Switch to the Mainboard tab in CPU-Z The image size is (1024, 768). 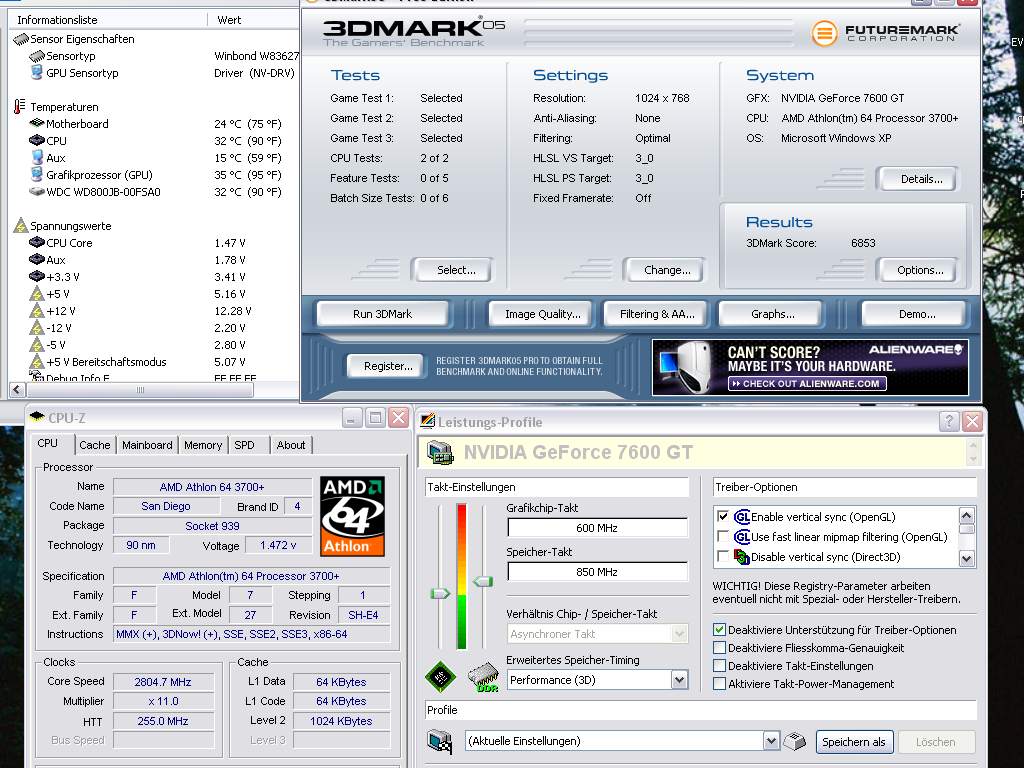(x=147, y=445)
